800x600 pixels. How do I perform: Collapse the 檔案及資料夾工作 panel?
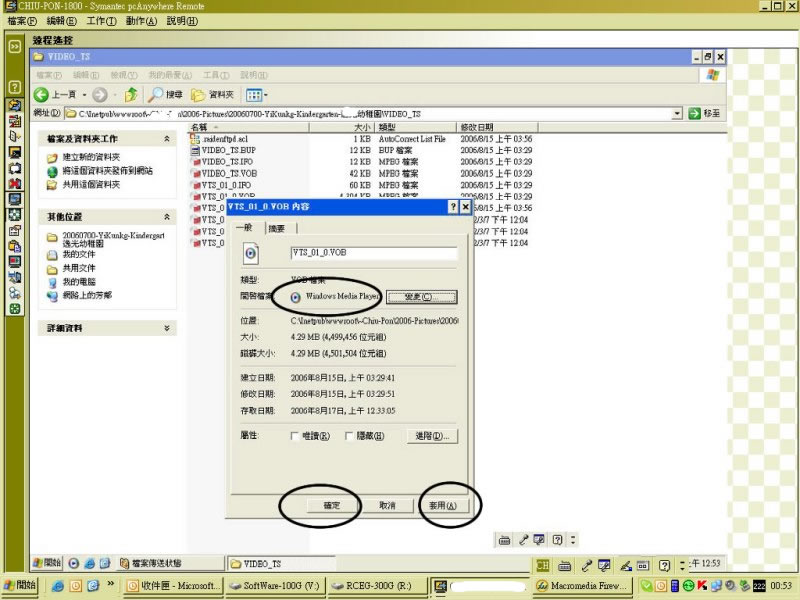[168, 138]
